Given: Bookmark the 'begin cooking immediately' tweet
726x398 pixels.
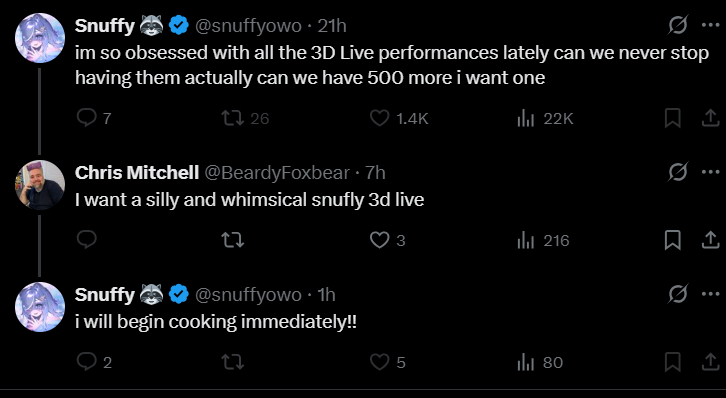Looking at the screenshot, I should click(672, 362).
